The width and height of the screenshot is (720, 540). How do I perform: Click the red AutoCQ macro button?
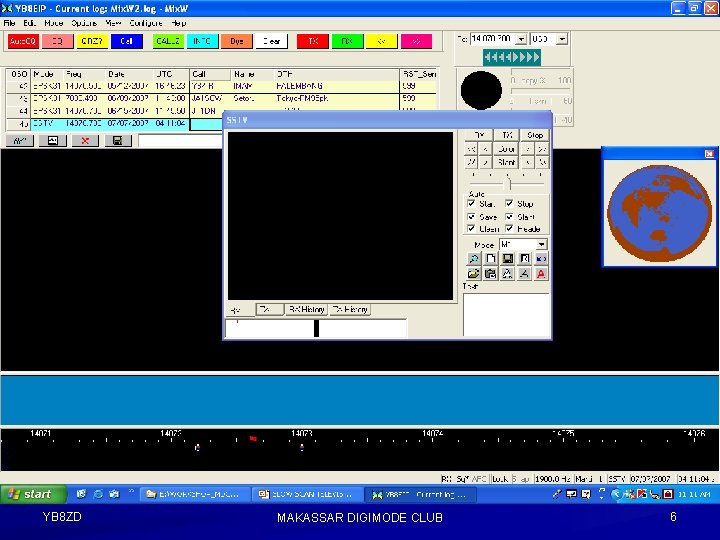point(22,41)
